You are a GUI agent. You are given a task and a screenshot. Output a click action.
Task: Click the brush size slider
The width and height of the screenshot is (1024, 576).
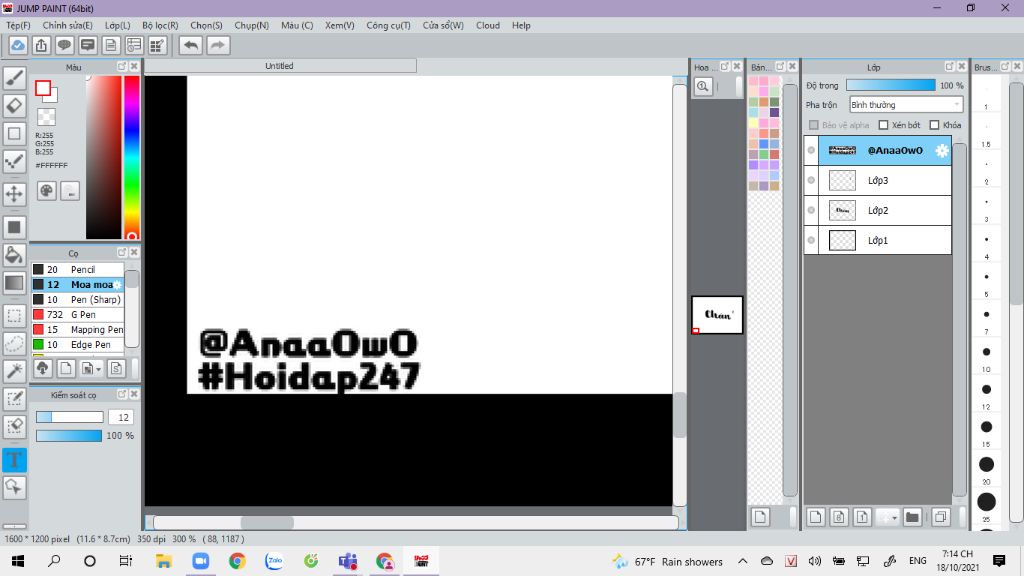click(x=69, y=417)
